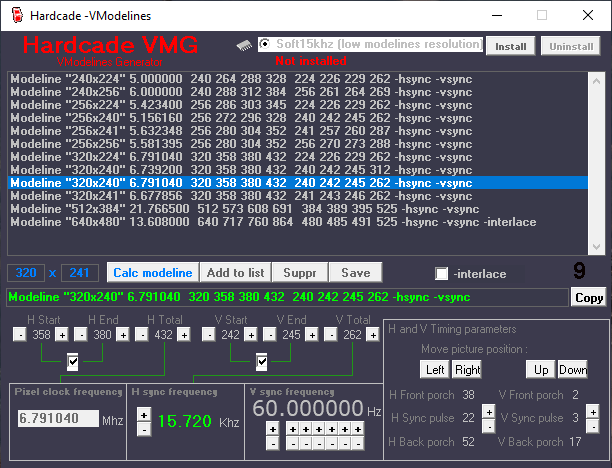Screen dimensions: 612x468
Task: Increase V End with plus button
Action: pos(312,335)
